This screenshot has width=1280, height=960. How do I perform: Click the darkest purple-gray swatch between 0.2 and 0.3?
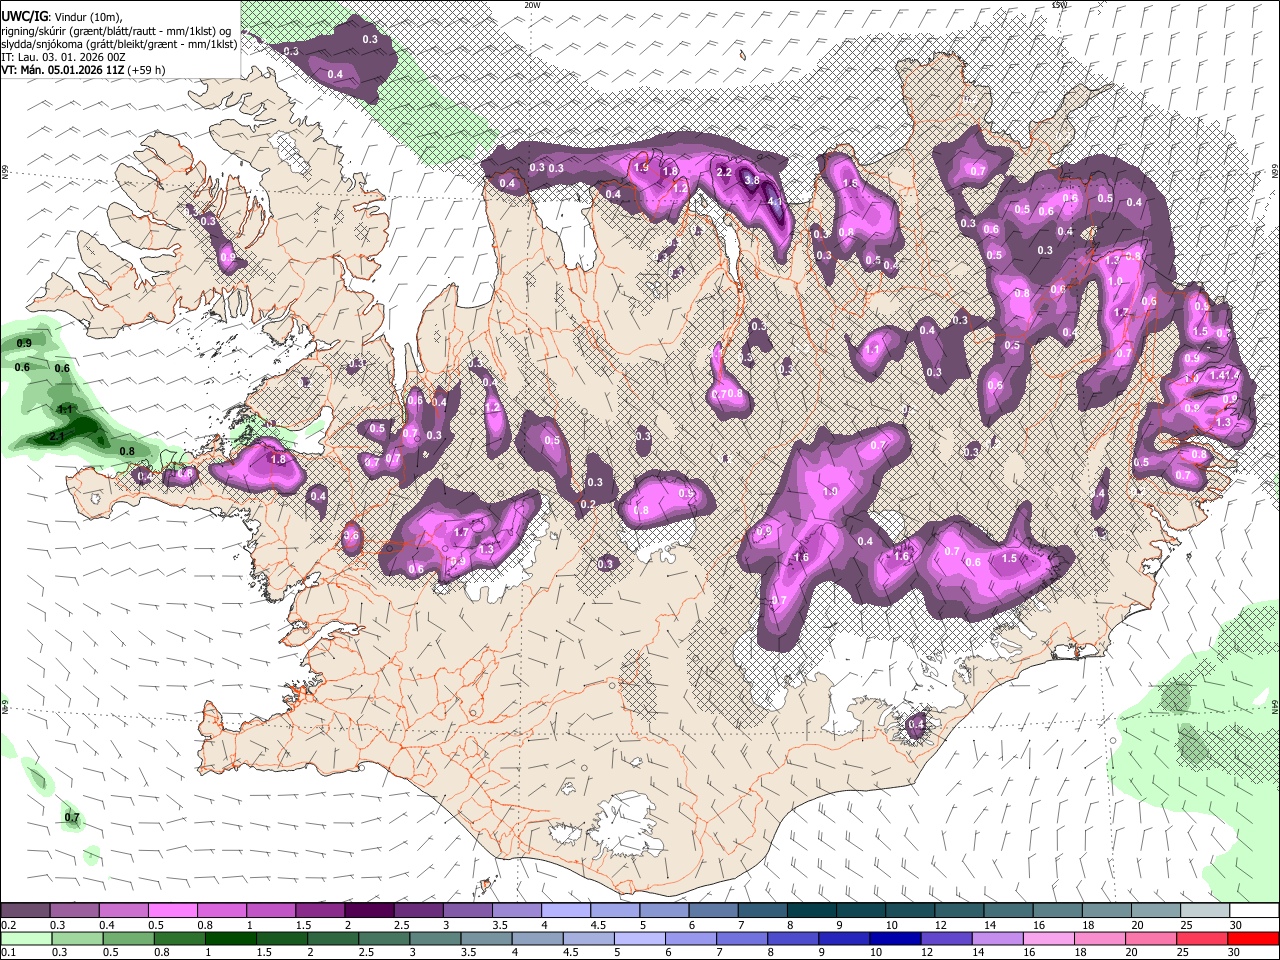click(25, 911)
